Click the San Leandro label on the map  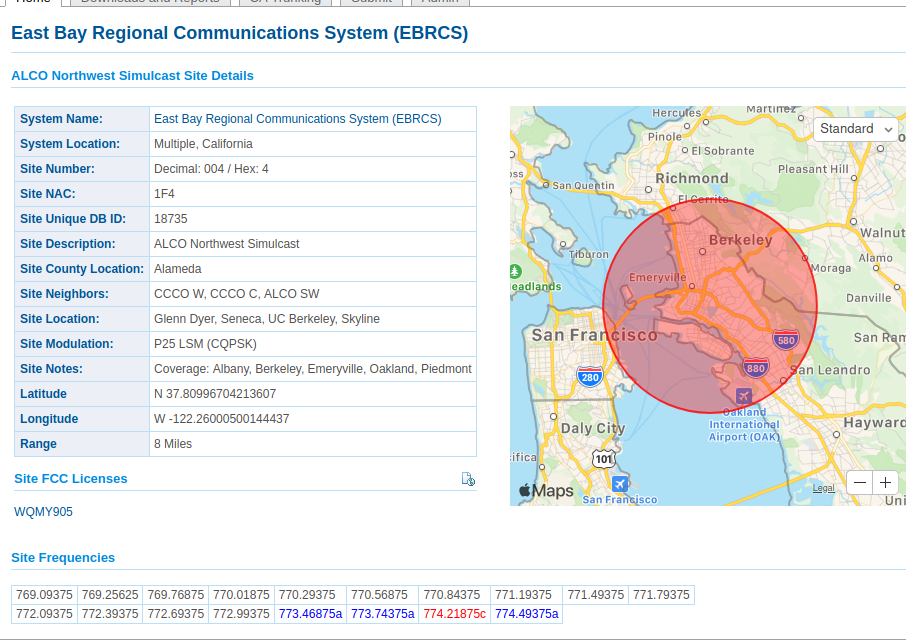pos(830,370)
